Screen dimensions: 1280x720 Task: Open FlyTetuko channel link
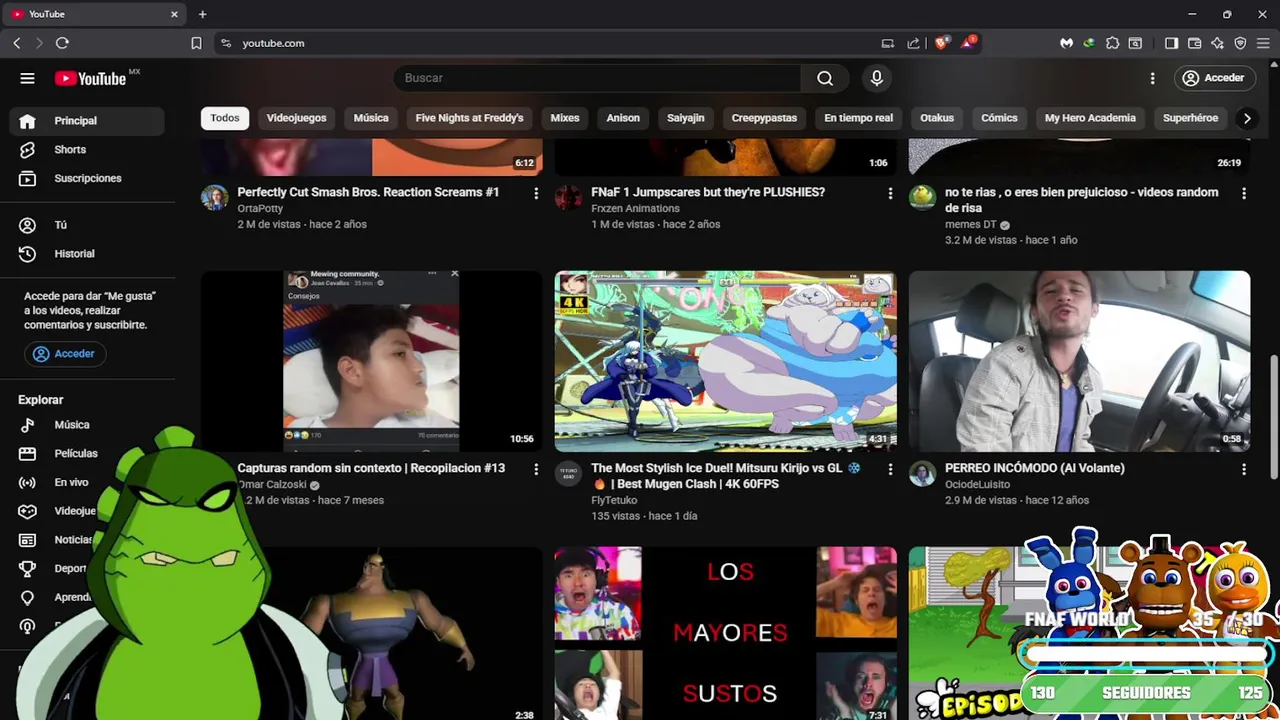click(614, 500)
